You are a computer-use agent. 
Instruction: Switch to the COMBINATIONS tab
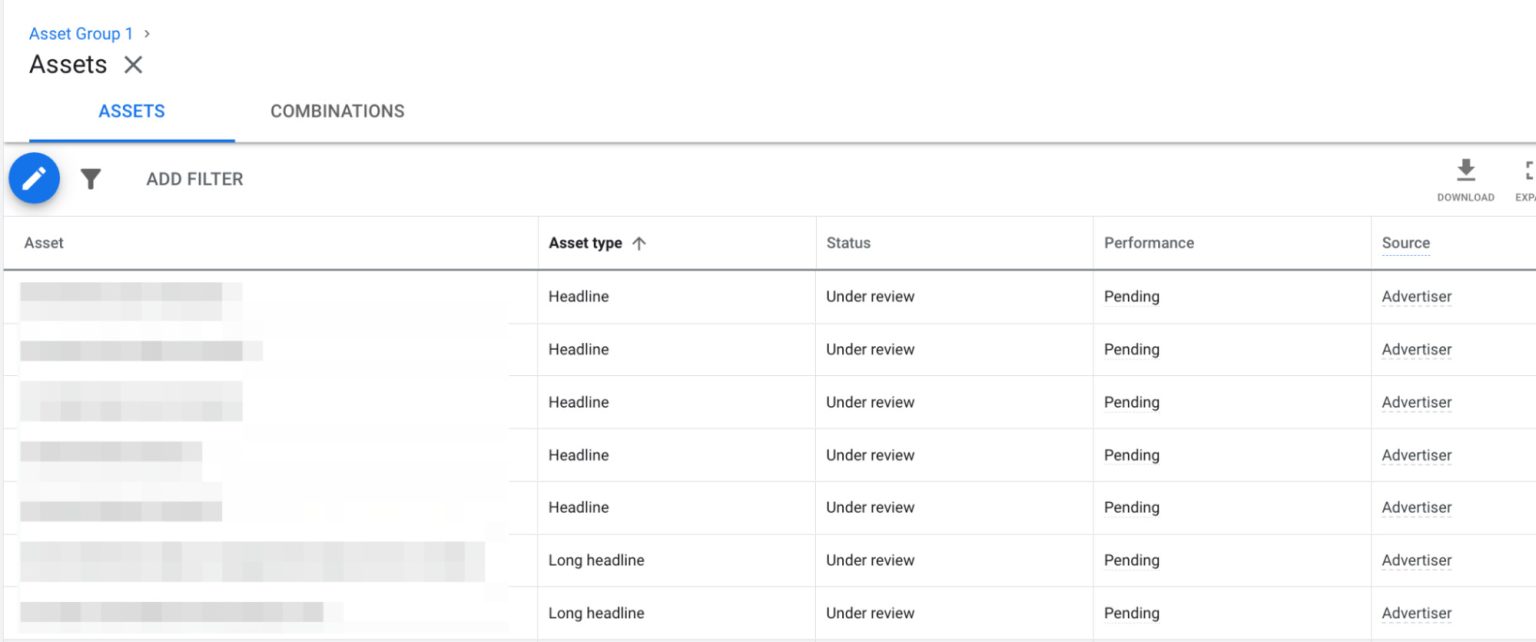(337, 111)
